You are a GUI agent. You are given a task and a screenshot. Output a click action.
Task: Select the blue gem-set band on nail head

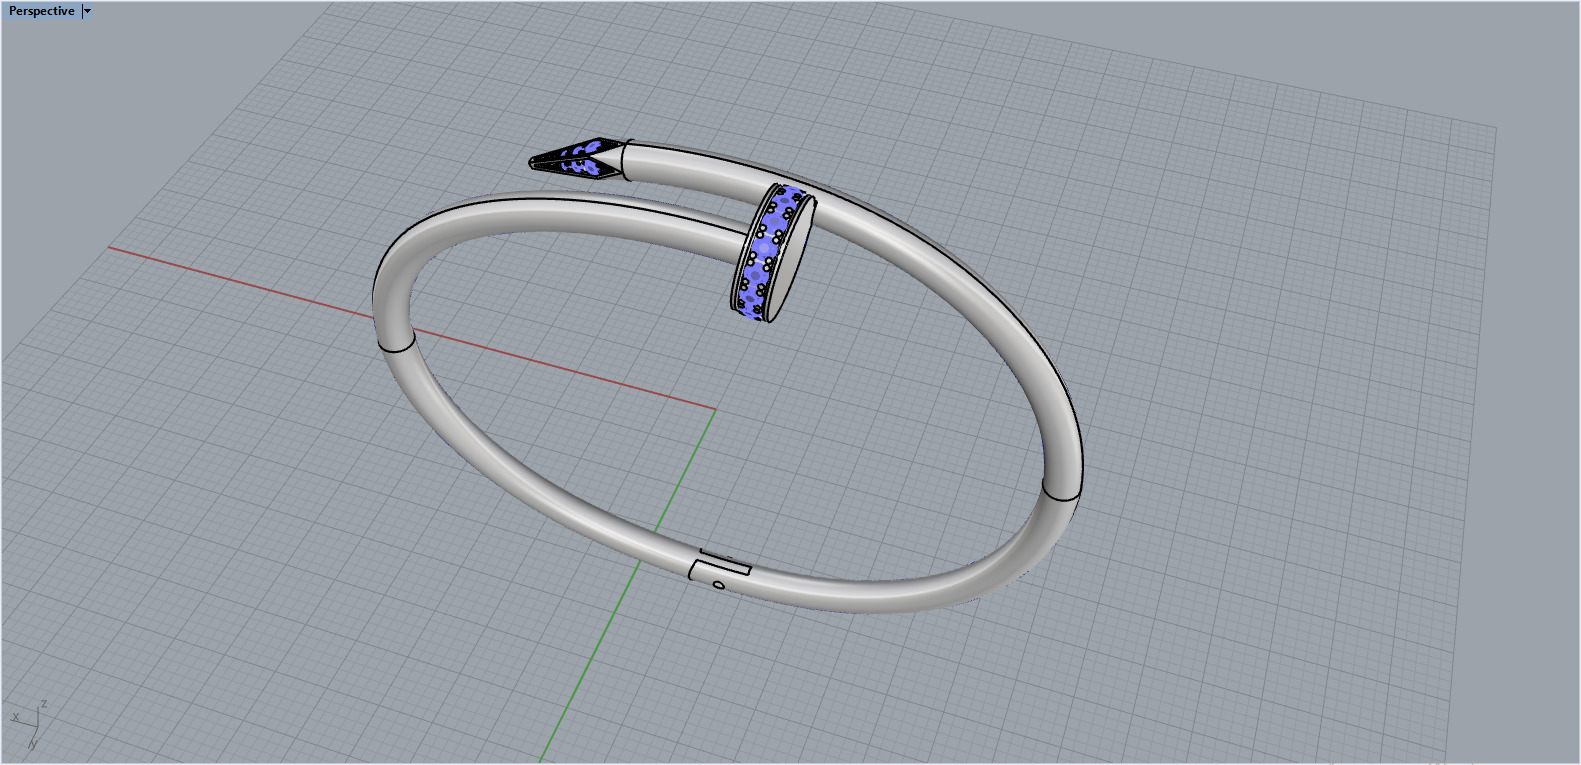[767, 250]
